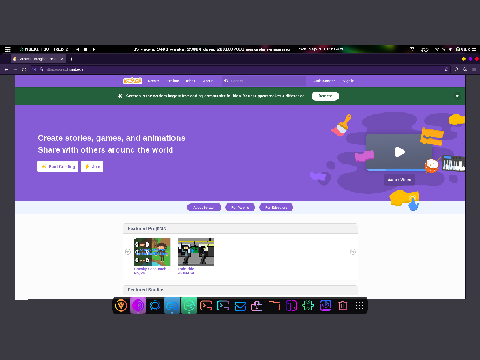Screen dimensions: 480x360
Task: Open a new browser tab
Action: (x=71, y=59)
